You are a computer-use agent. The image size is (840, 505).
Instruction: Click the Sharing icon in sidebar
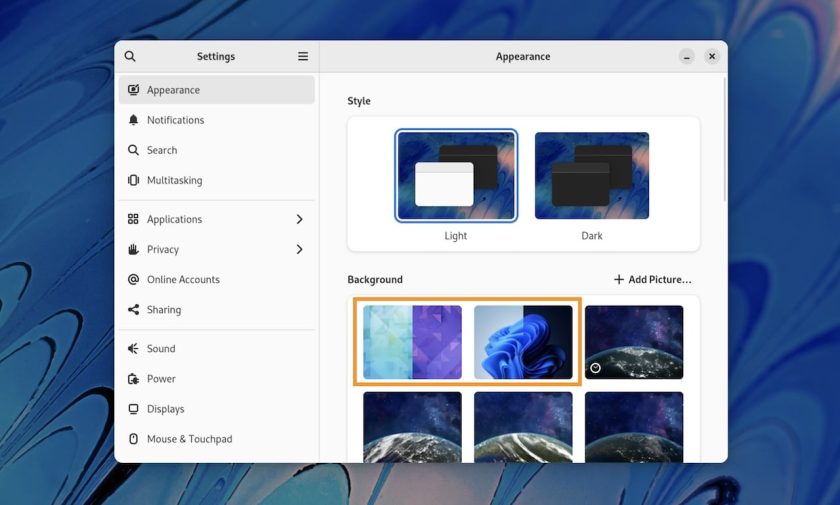click(133, 310)
